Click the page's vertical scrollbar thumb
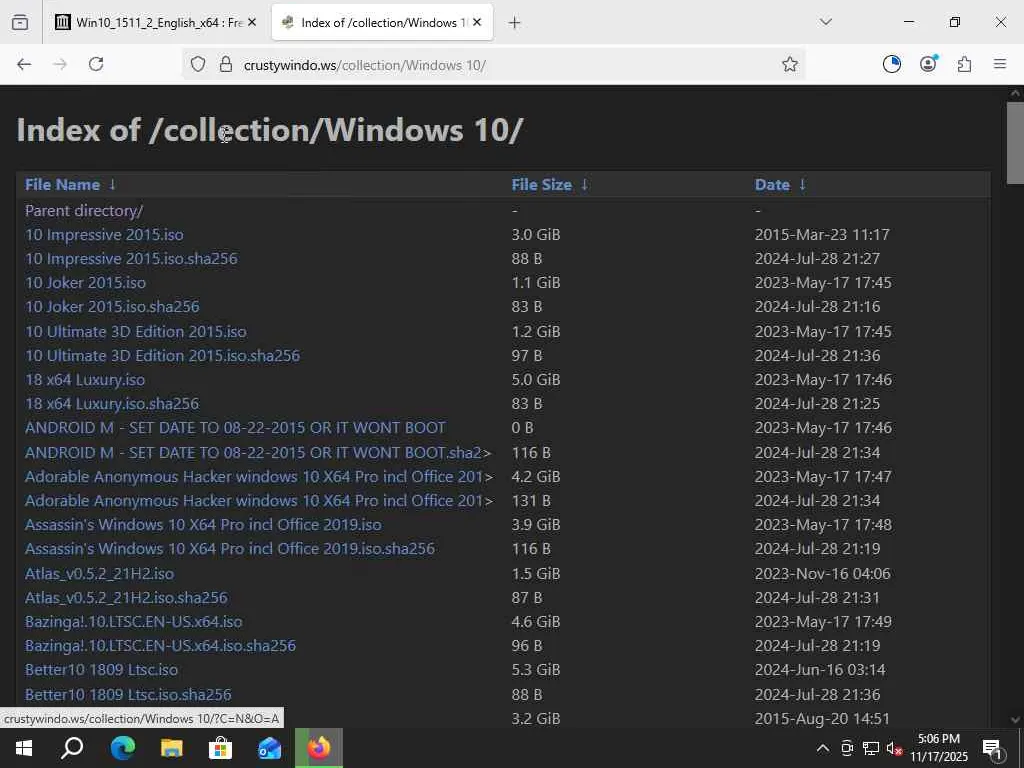This screenshot has width=1024, height=768. coord(1015,142)
